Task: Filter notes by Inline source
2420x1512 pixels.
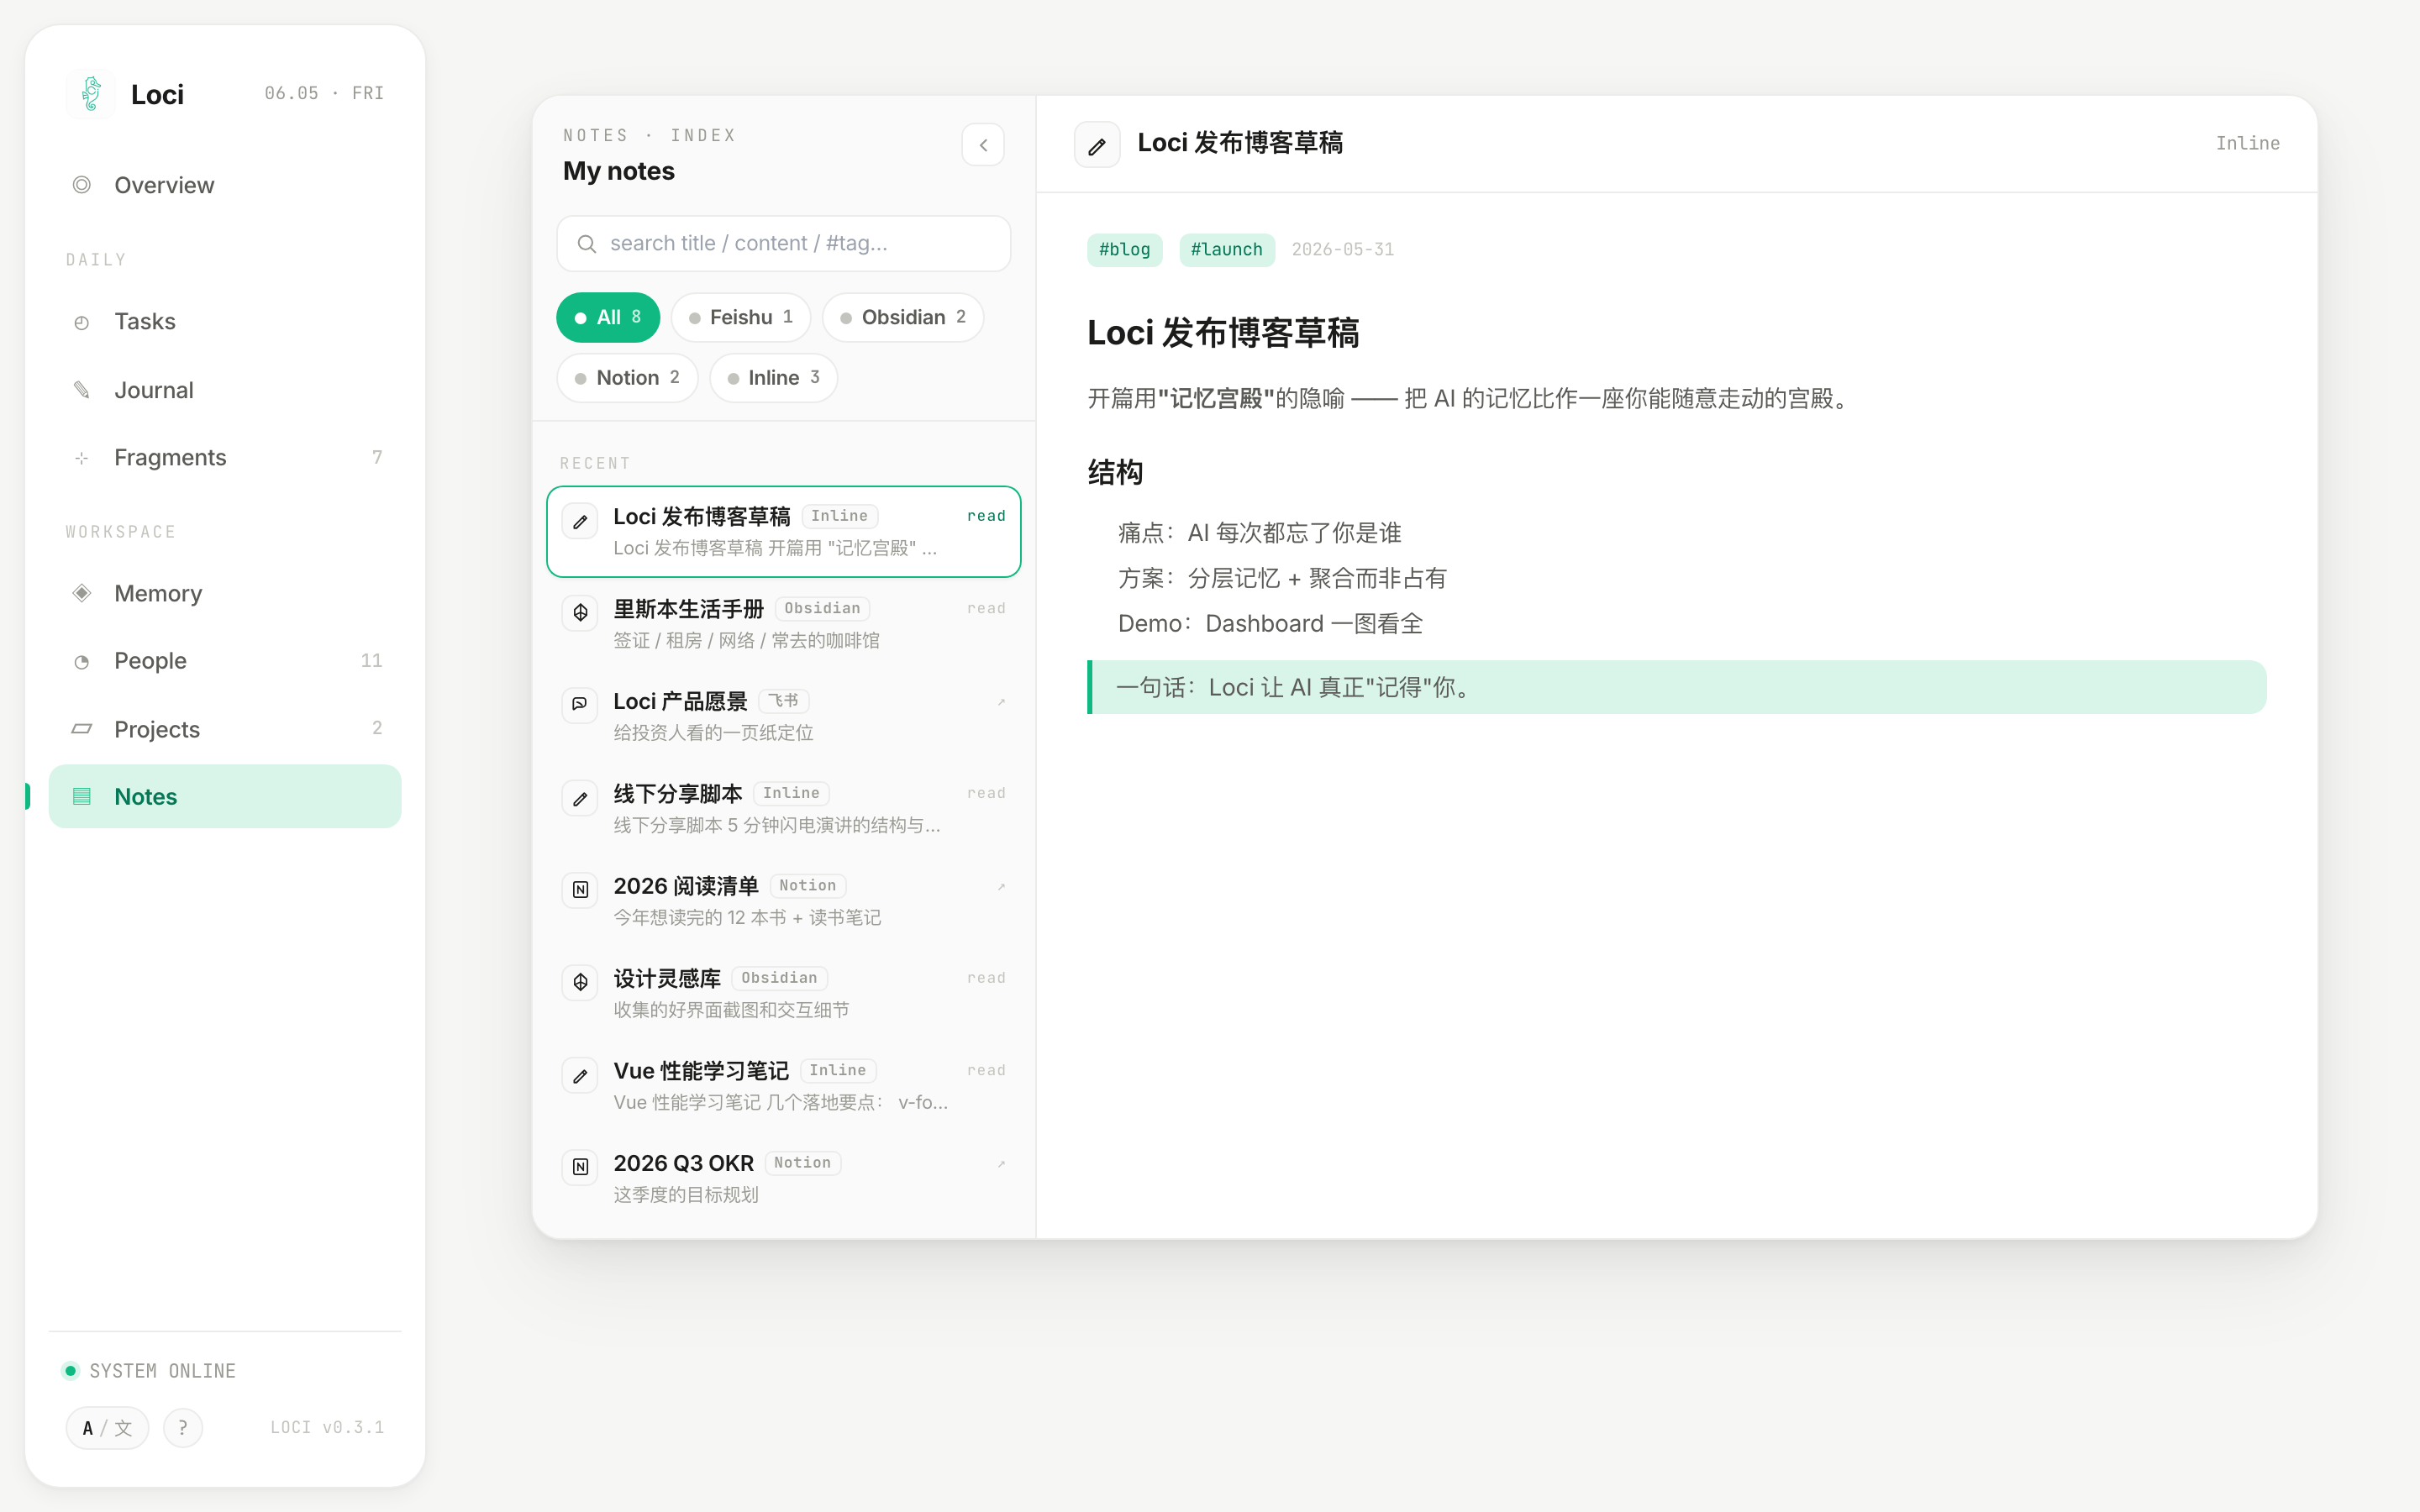Action: pyautogui.click(x=774, y=378)
